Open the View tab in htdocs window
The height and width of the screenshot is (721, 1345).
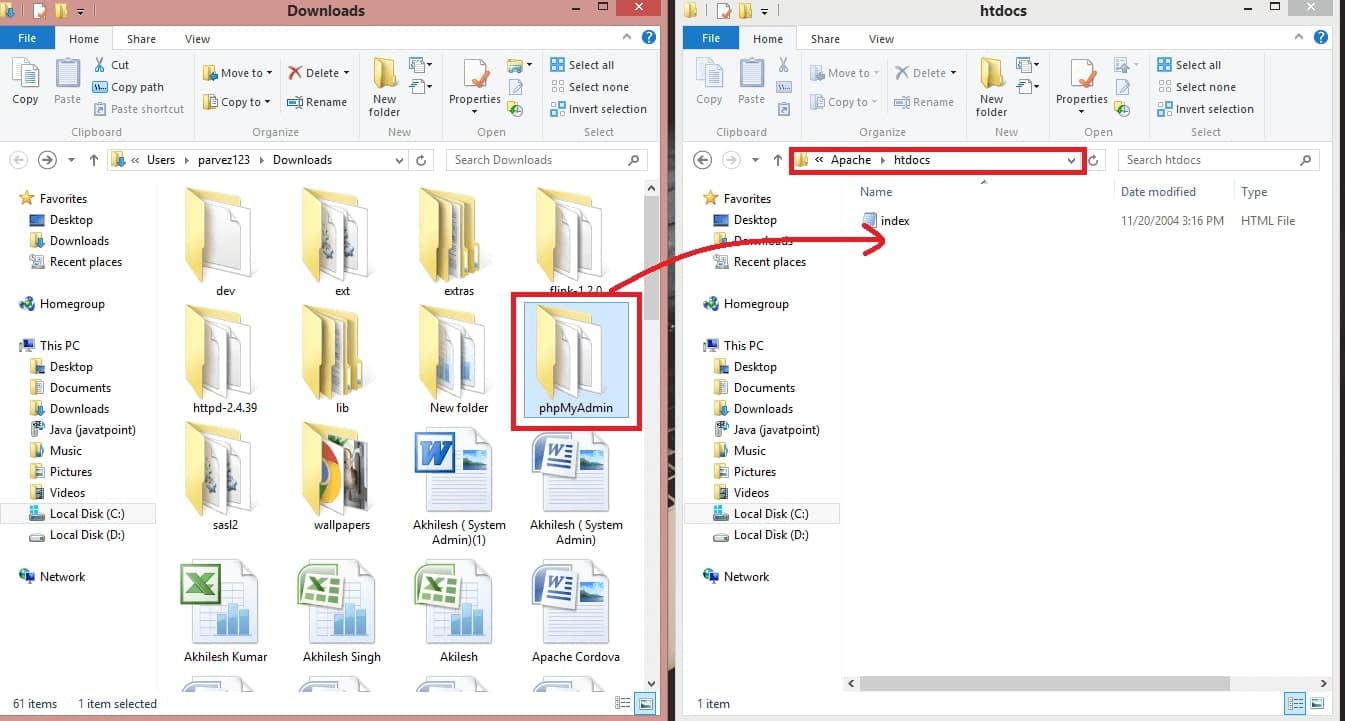click(881, 39)
